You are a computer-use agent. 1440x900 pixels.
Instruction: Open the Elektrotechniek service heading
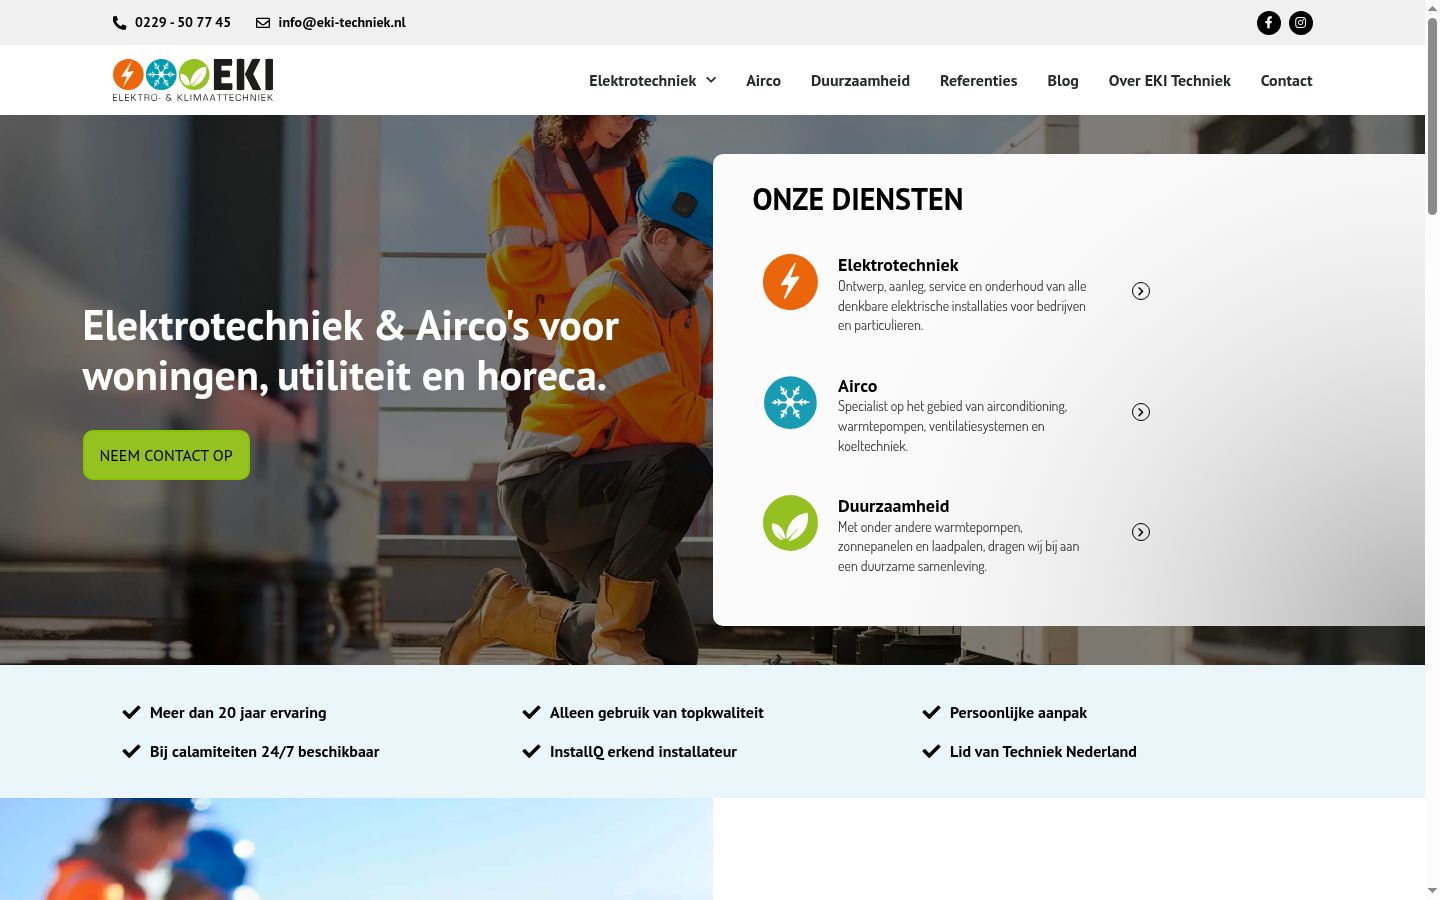898,265
